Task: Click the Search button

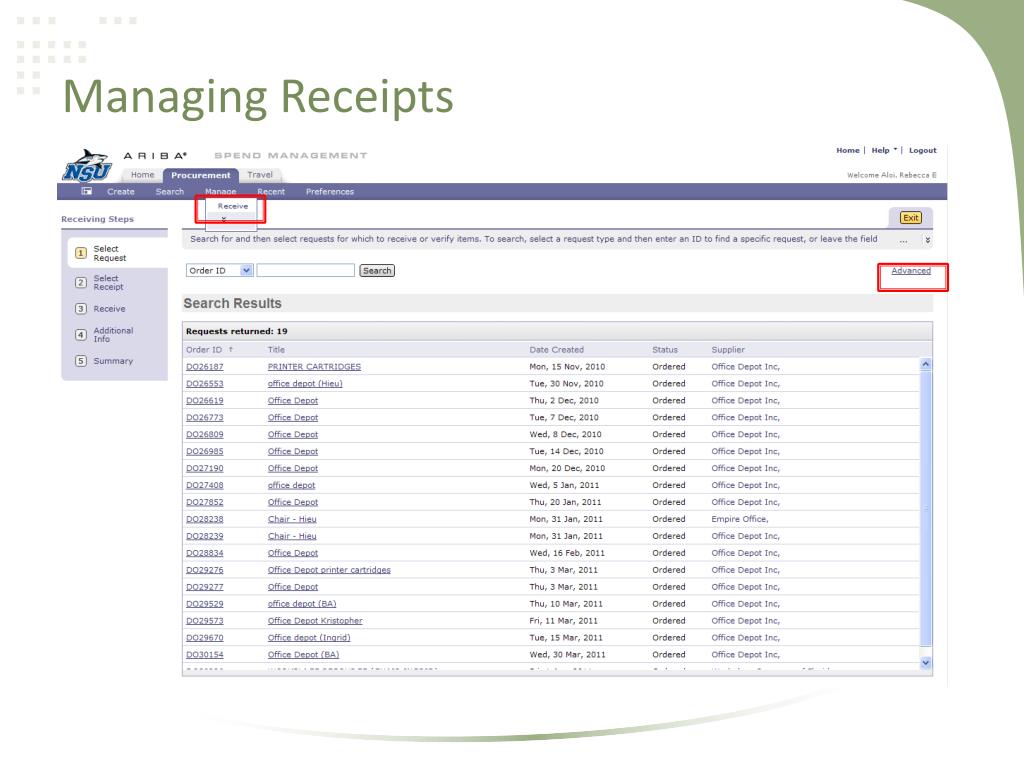Action: (377, 270)
